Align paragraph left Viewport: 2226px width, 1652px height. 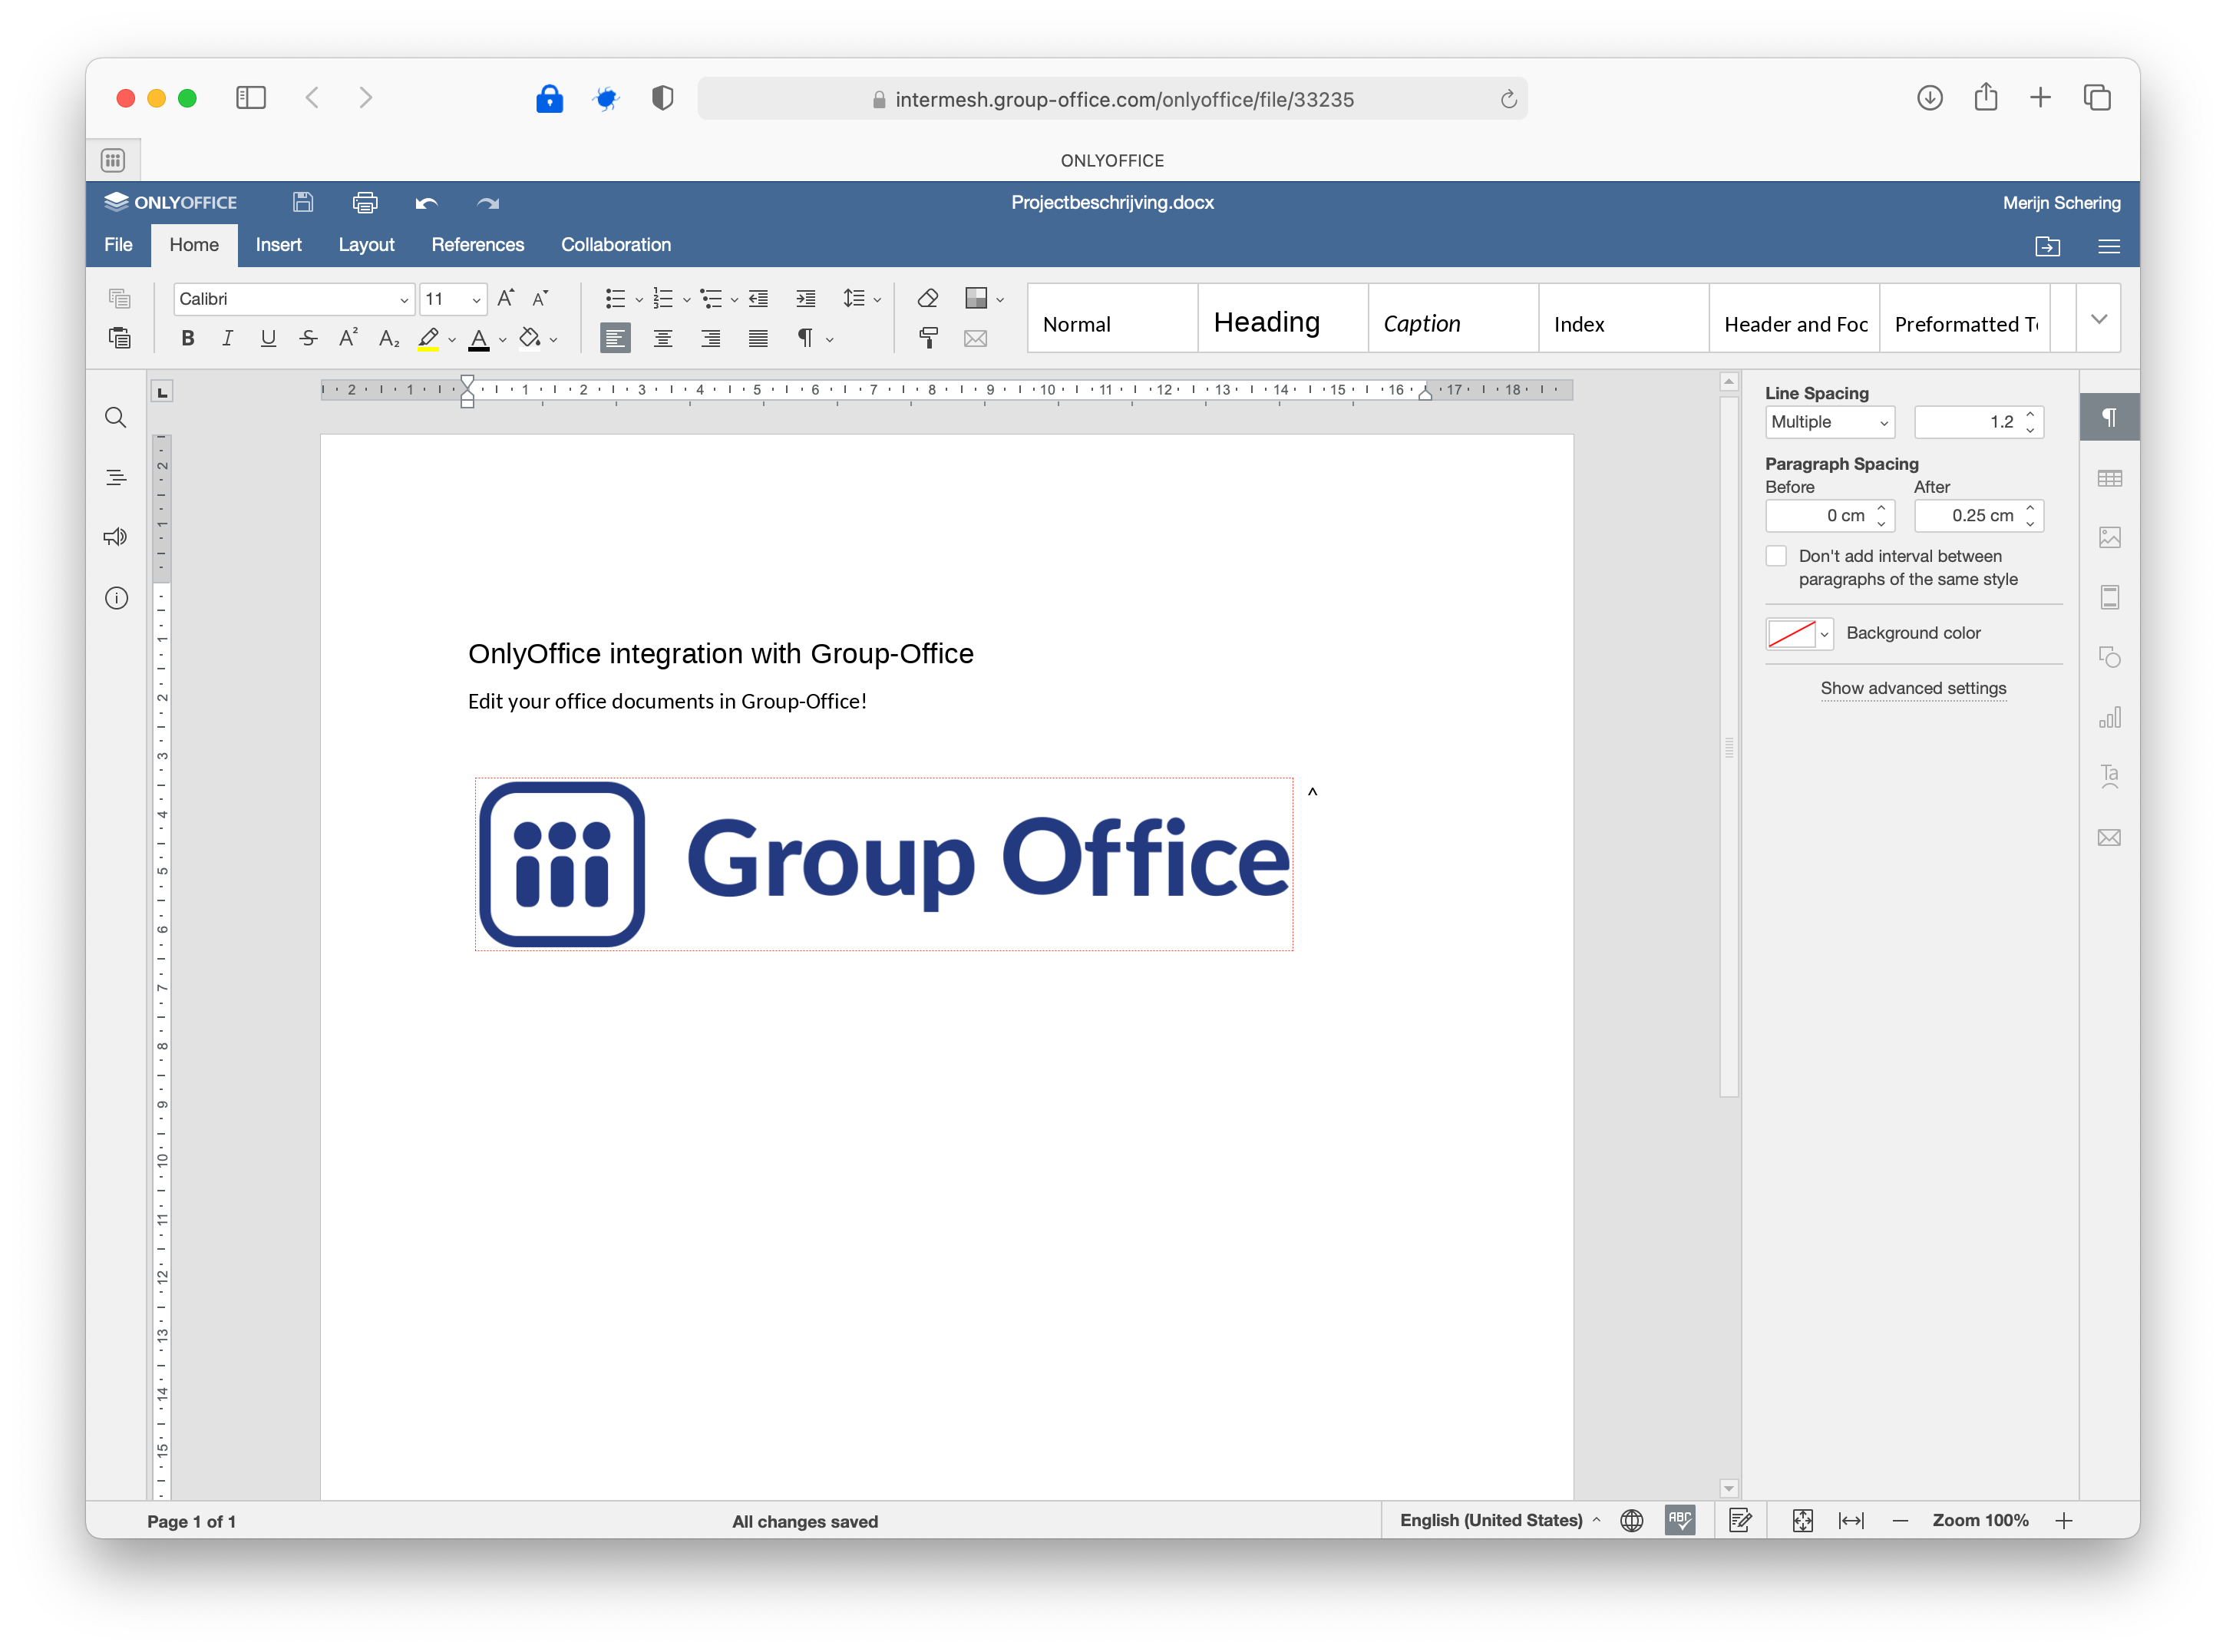(x=615, y=338)
